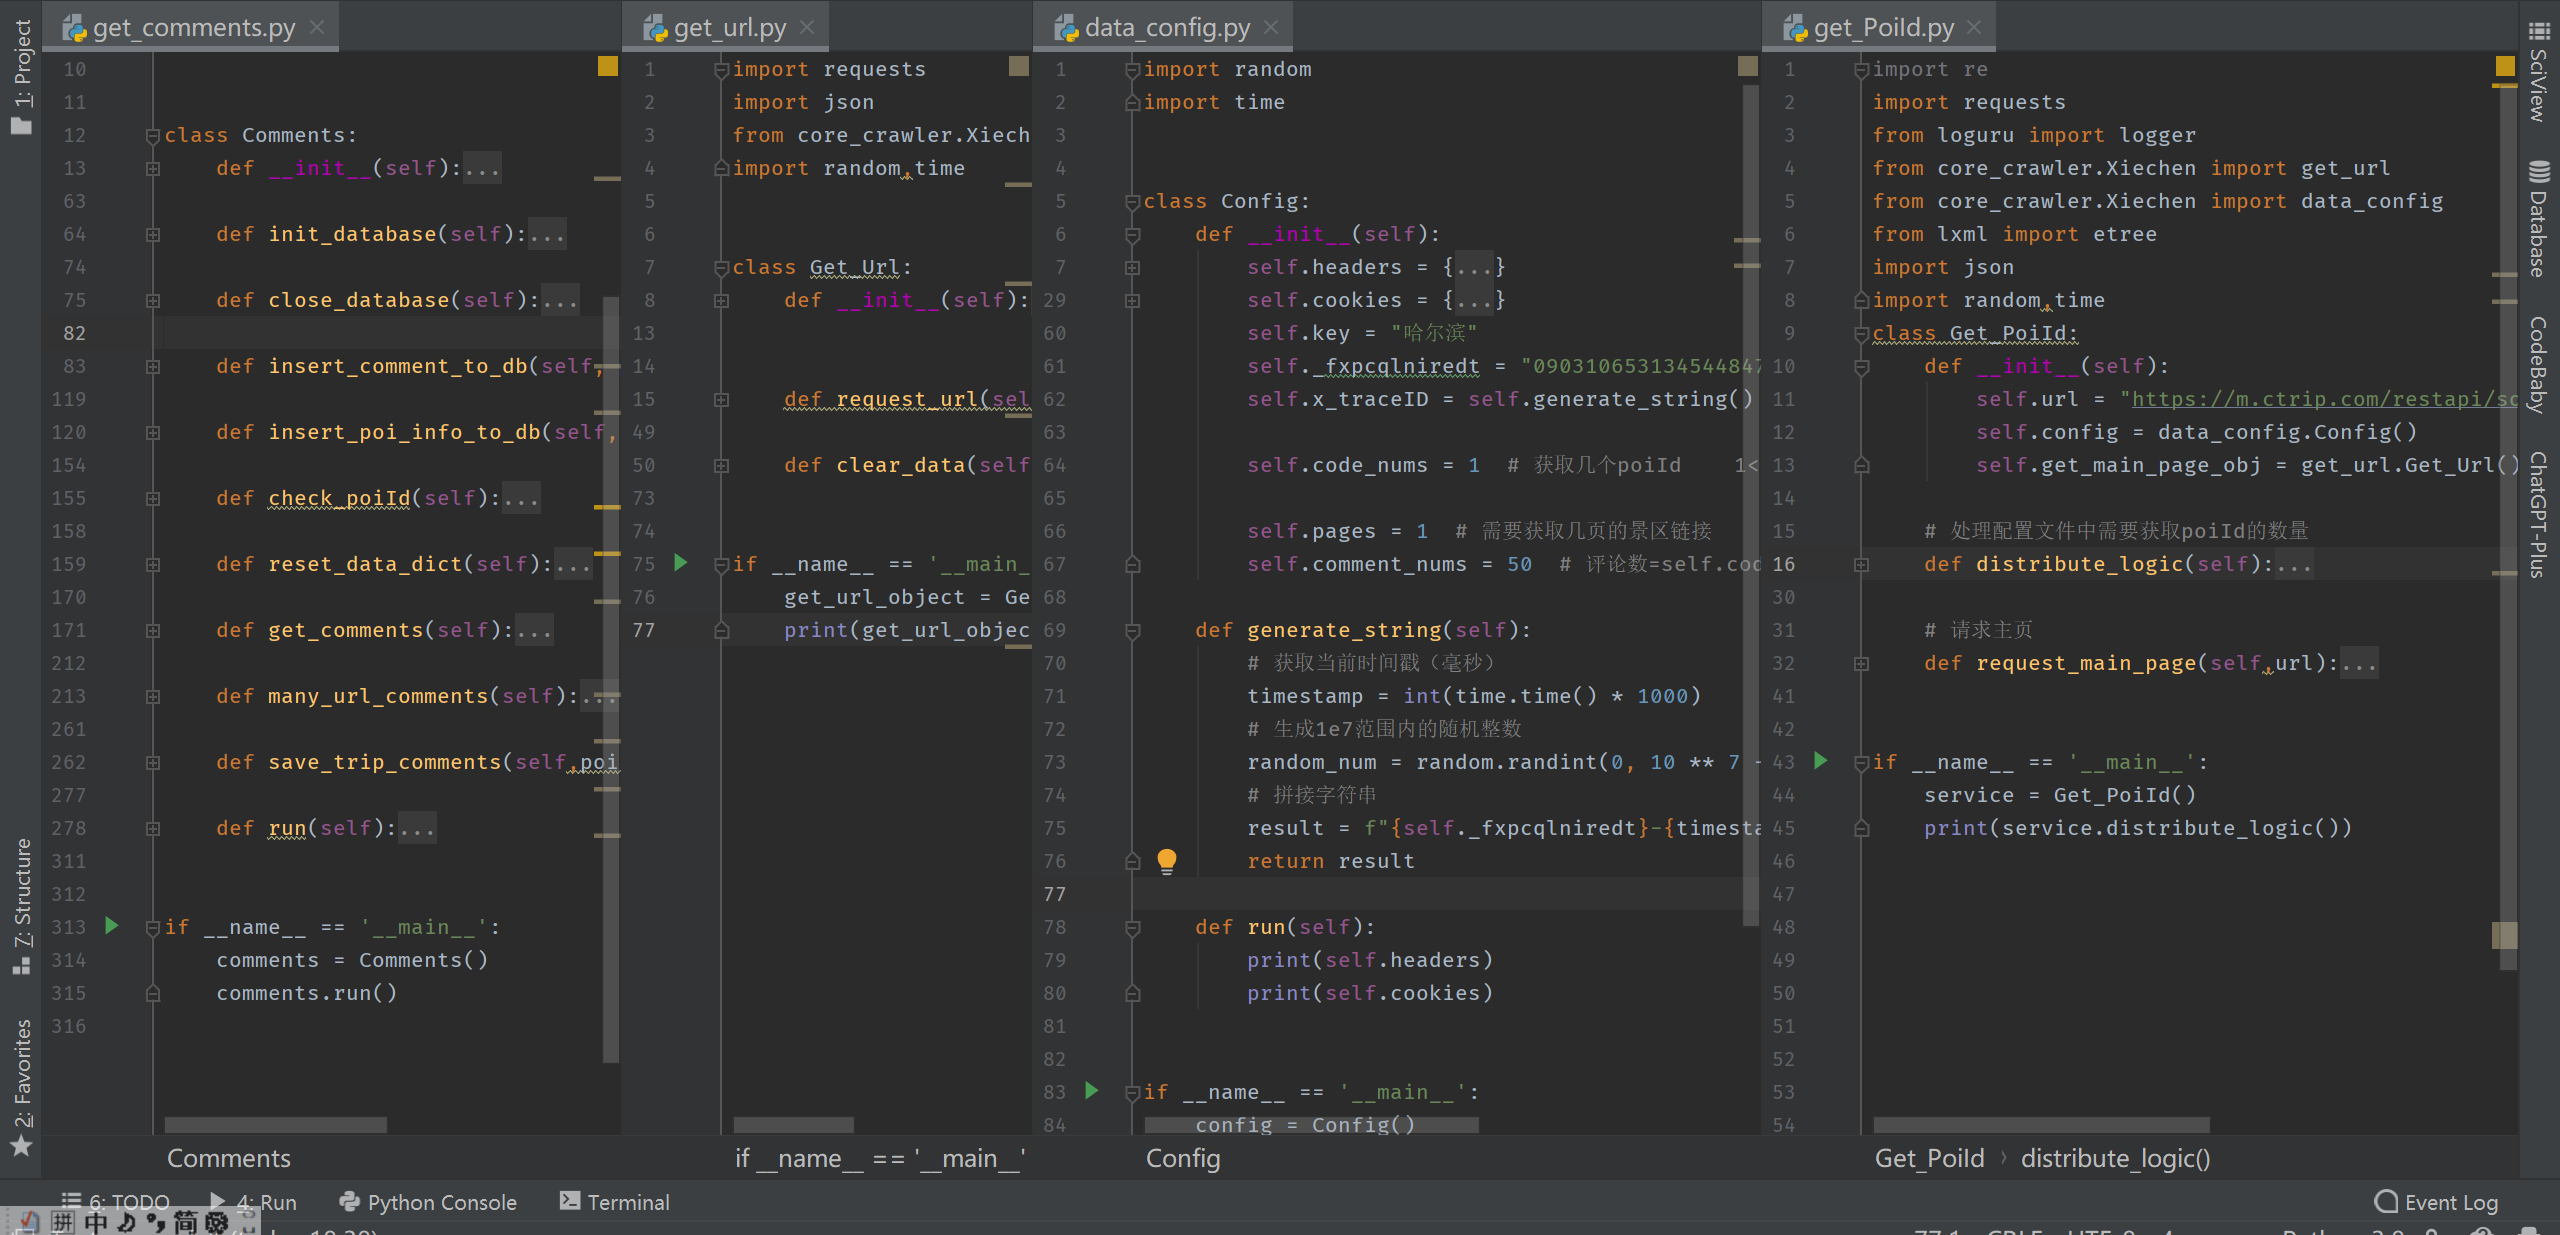Open the CodeBaby side panel
The image size is (2560, 1235).
(x=2538, y=365)
